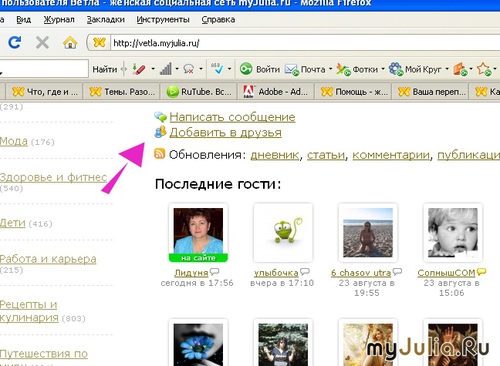
Task: Click the myJulia butterfly site icon in address bar
Action: point(99,43)
